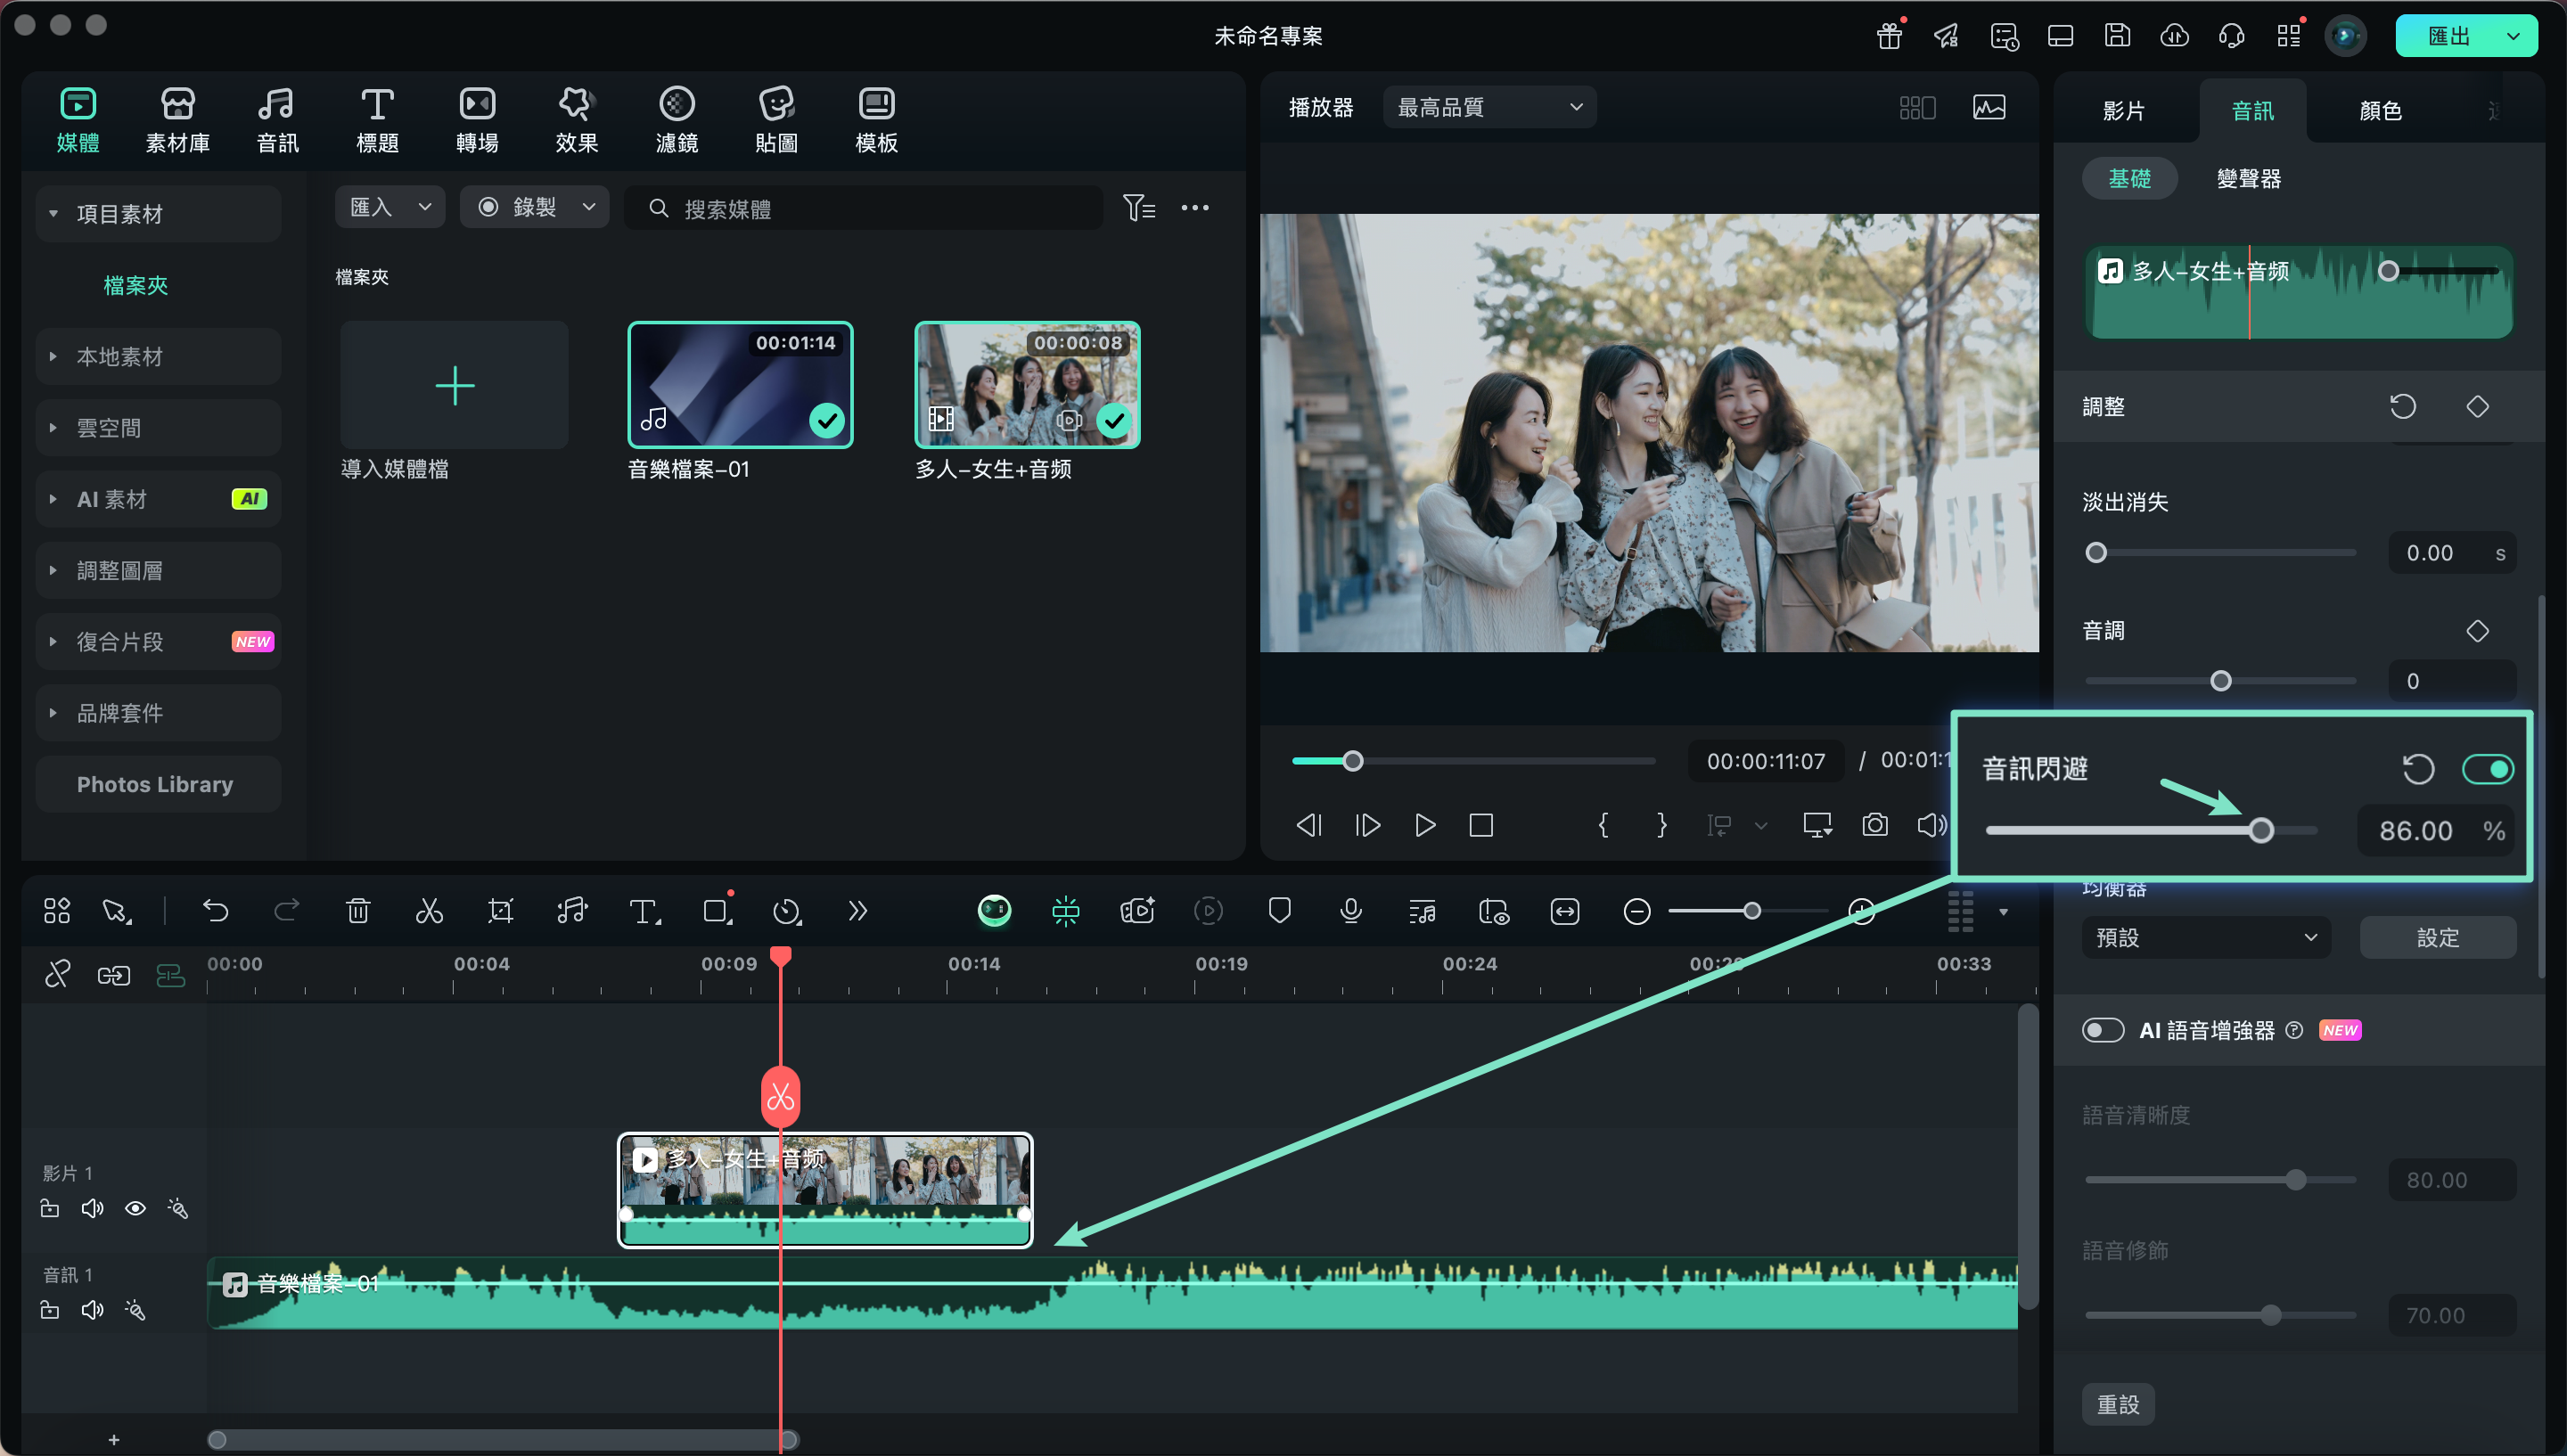Open the 素材庫 stock media panel

(177, 120)
